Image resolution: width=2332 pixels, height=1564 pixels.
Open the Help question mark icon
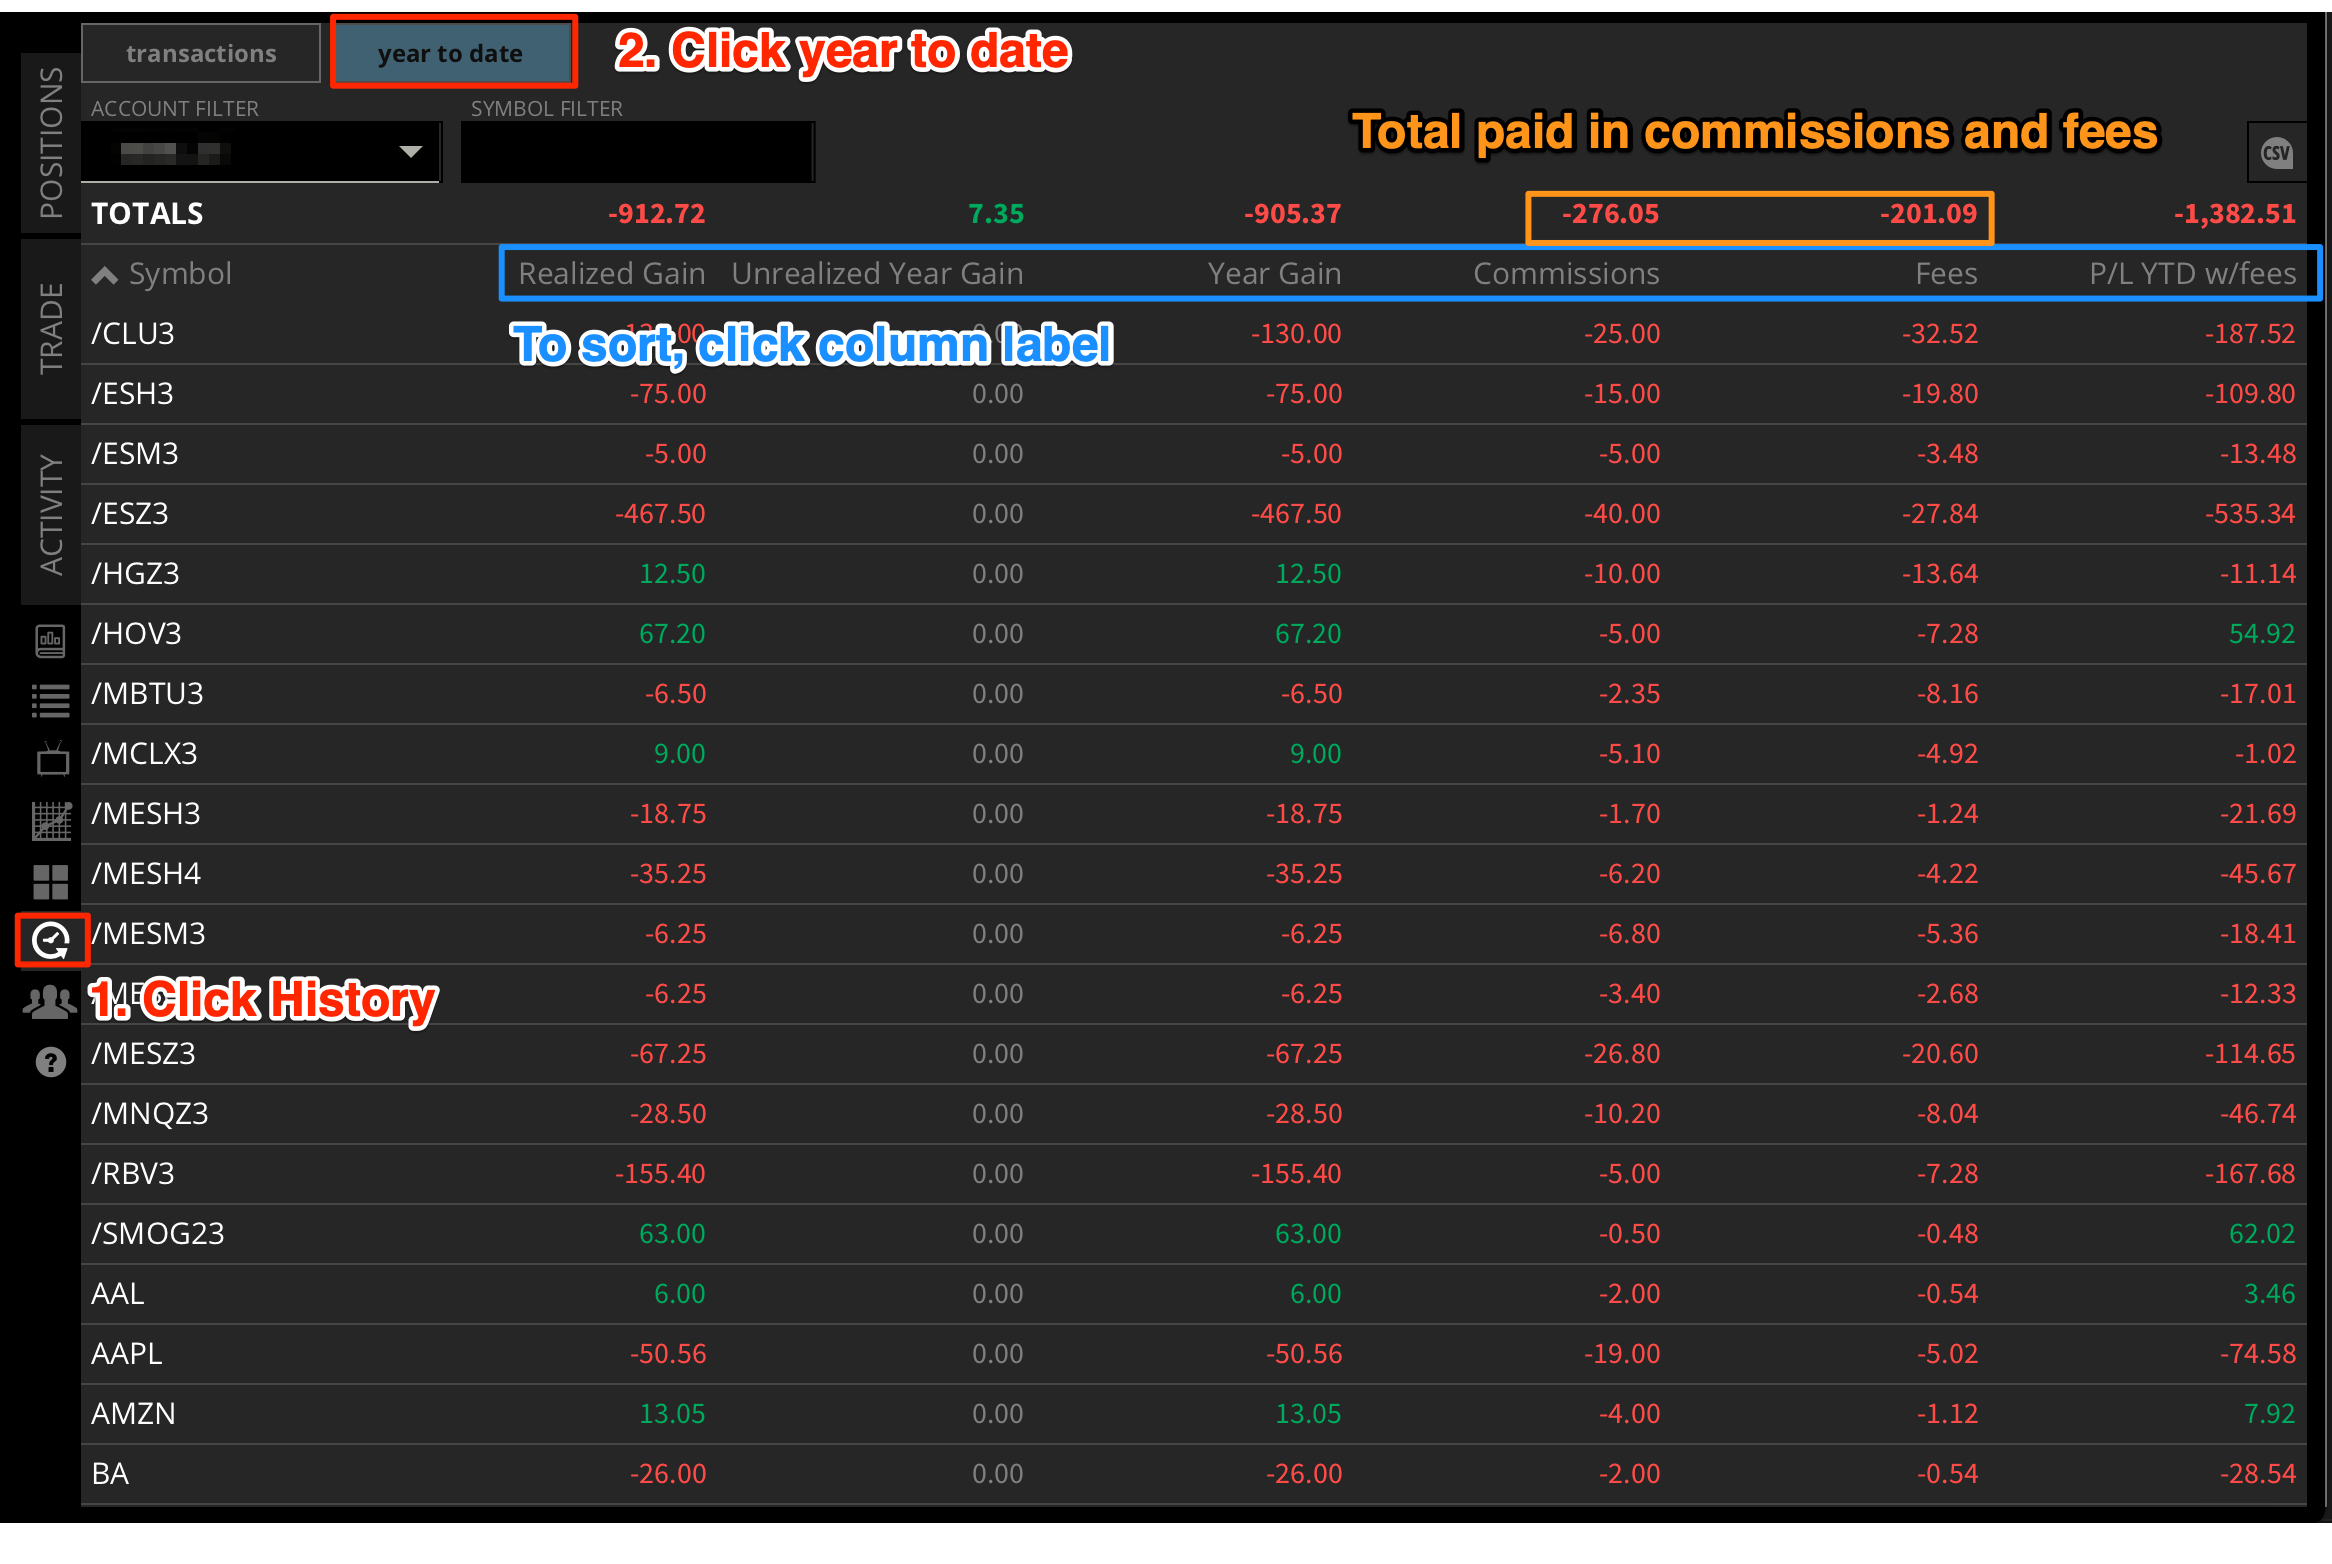[50, 1062]
